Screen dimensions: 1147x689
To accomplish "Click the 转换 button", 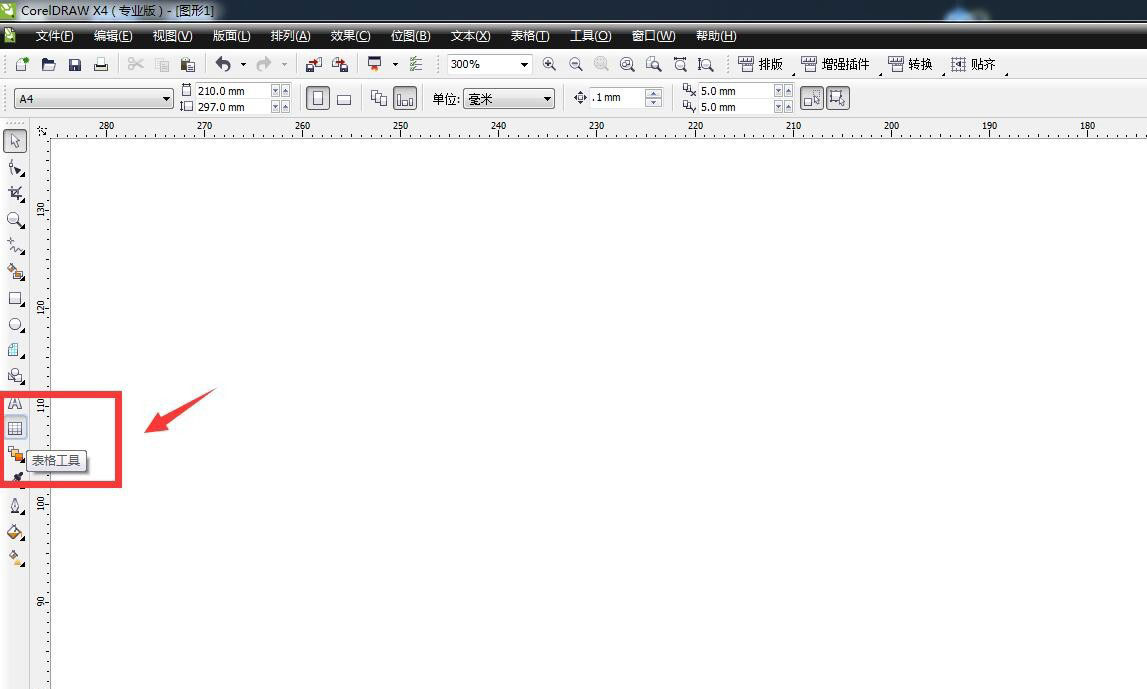I will [x=910, y=64].
